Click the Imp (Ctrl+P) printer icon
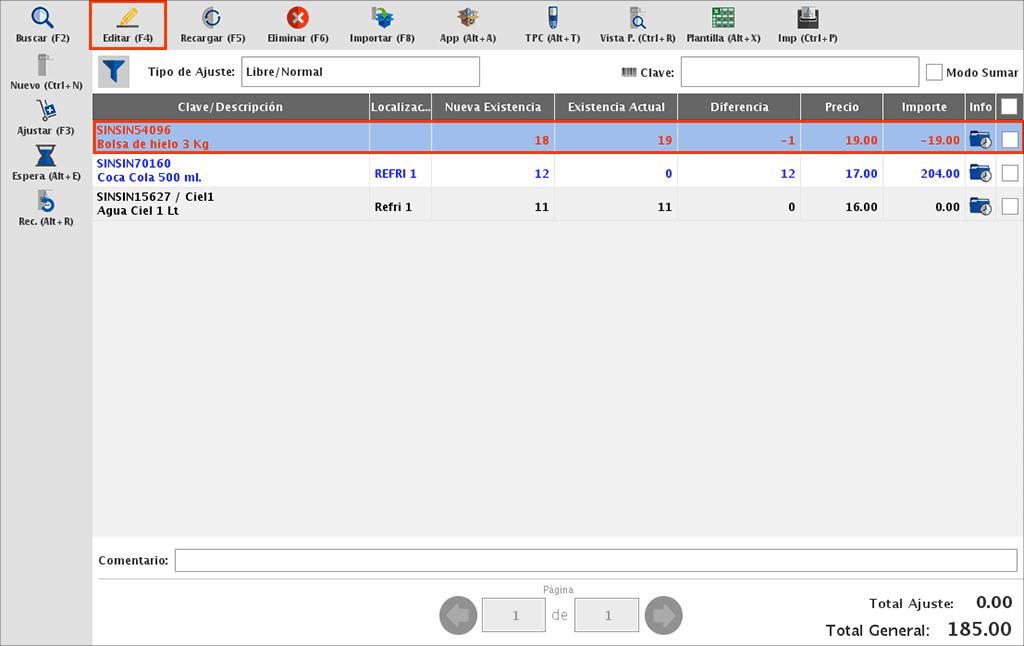Image resolution: width=1024 pixels, height=646 pixels. [x=807, y=18]
